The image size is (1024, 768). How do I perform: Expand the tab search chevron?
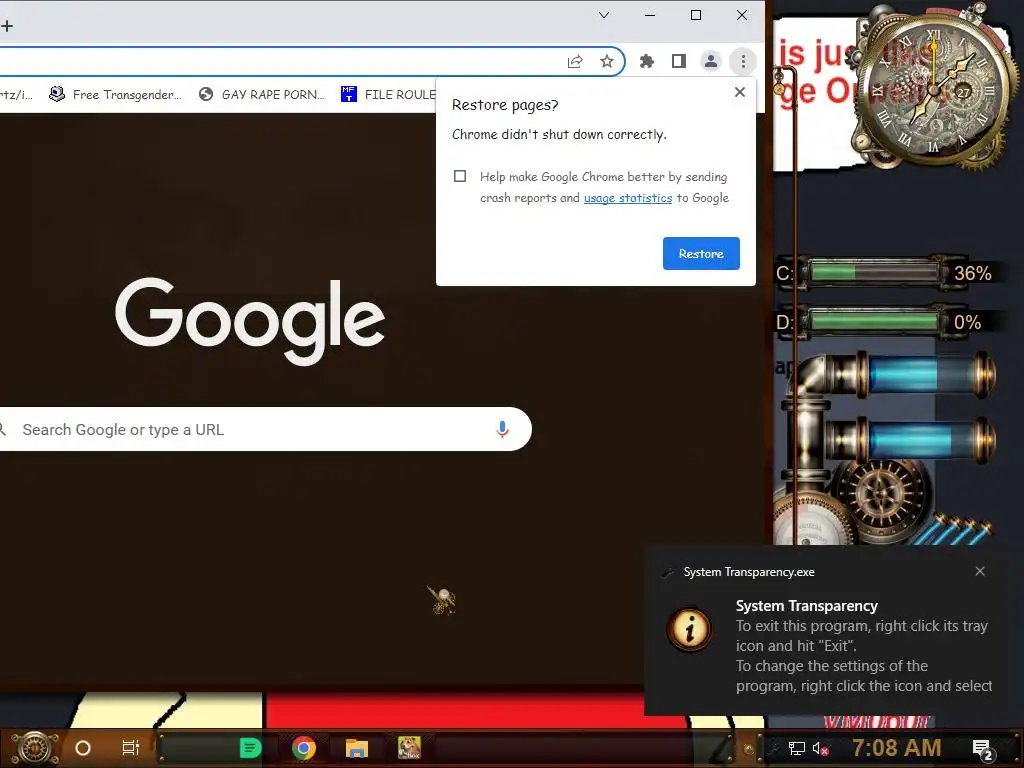tap(604, 15)
